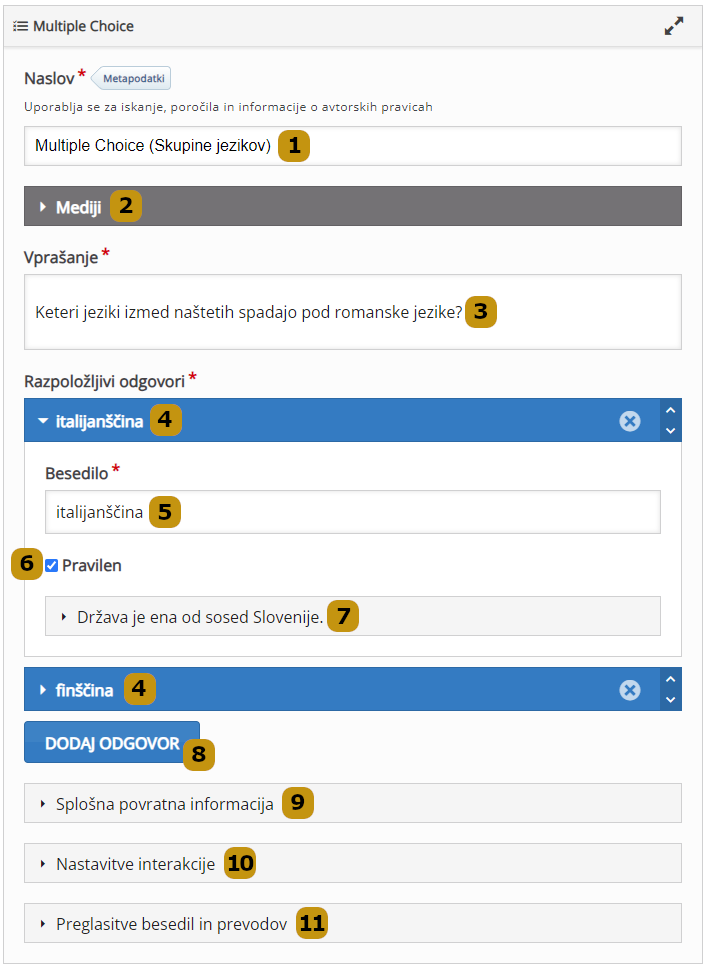The width and height of the screenshot is (707, 968).
Task: Remove the finščina answer with the X icon
Action: click(x=629, y=689)
